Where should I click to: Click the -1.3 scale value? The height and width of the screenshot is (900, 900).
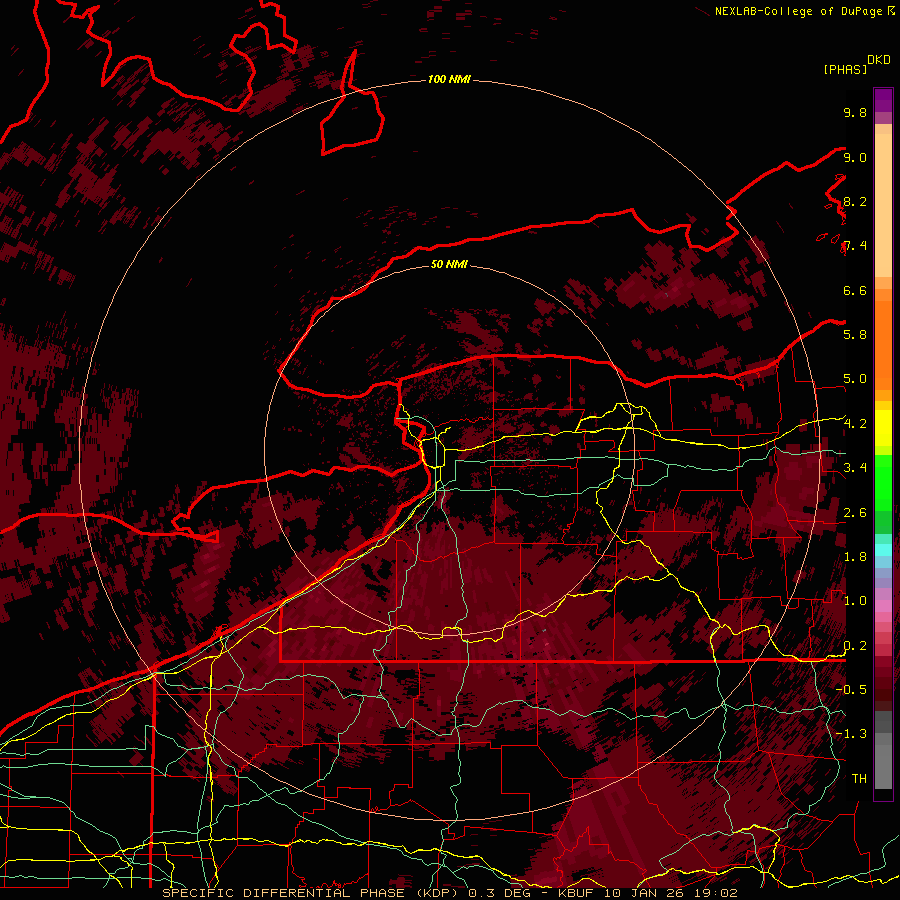click(x=851, y=734)
